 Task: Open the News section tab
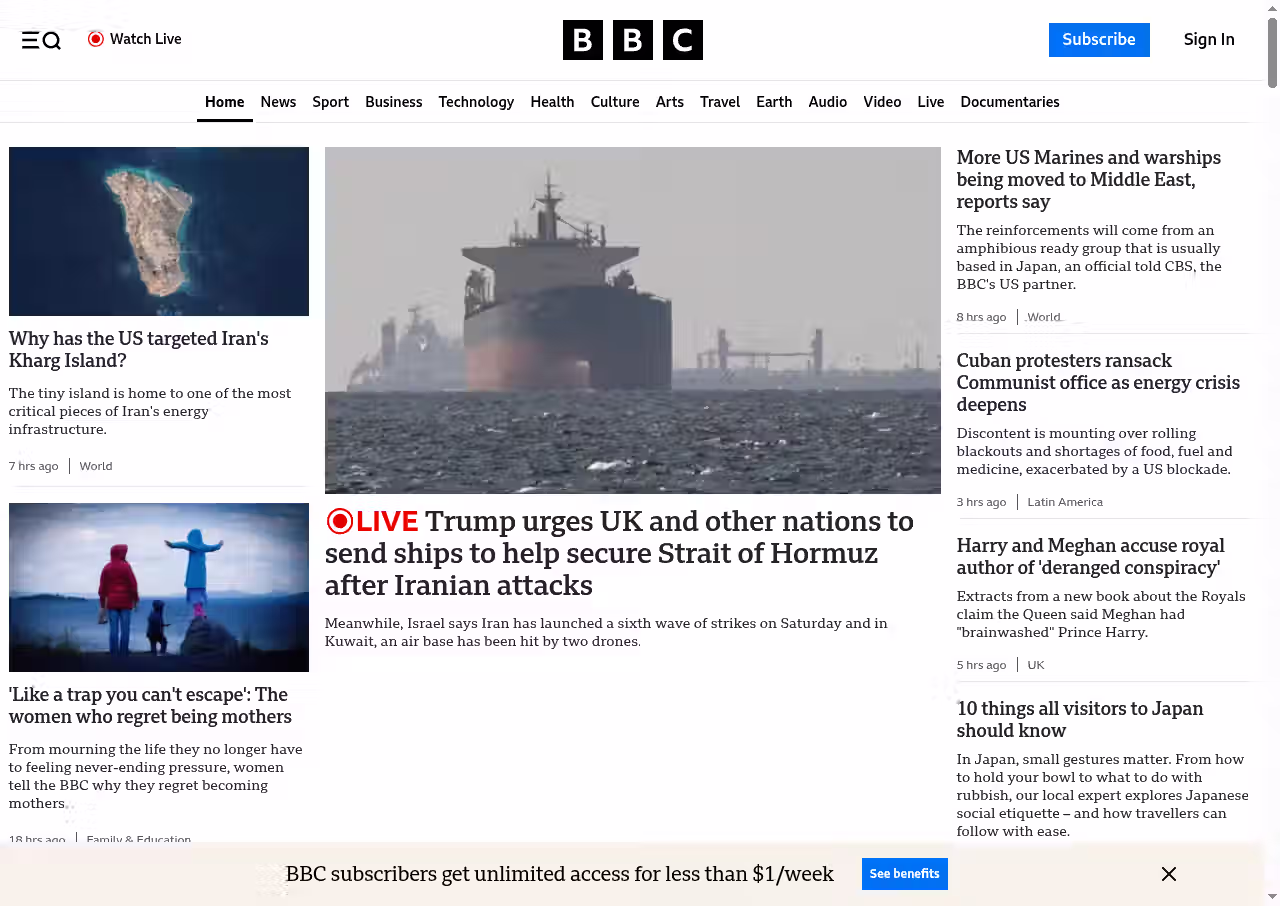click(278, 102)
